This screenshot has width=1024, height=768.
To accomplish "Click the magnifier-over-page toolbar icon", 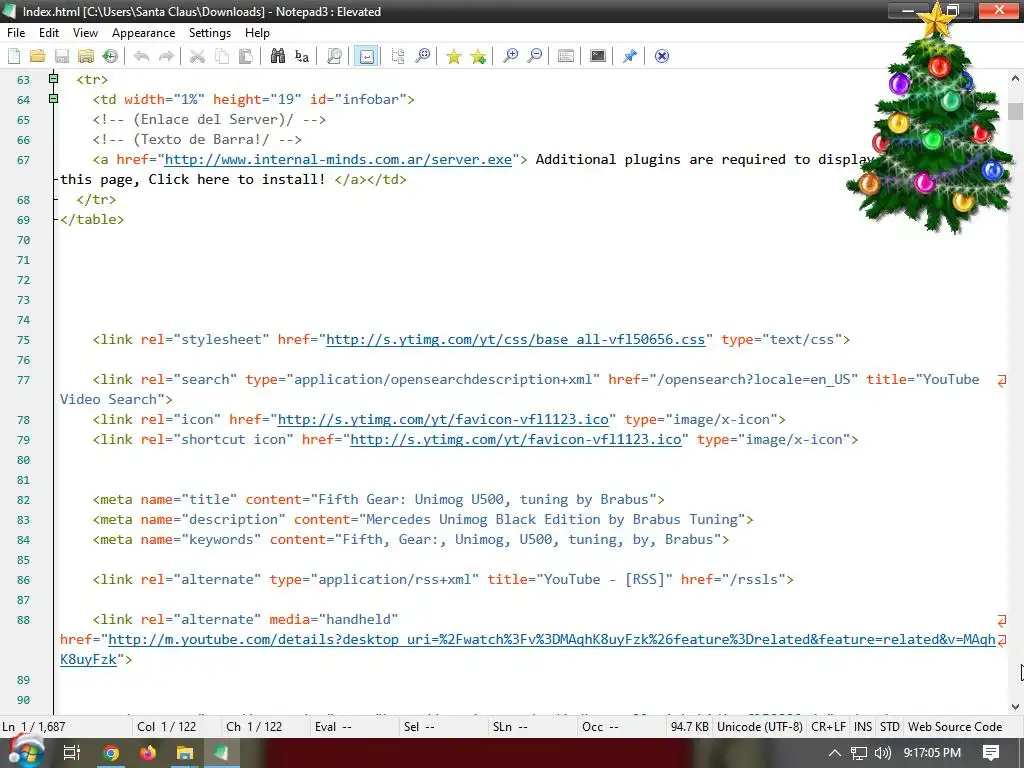I will (x=334, y=56).
